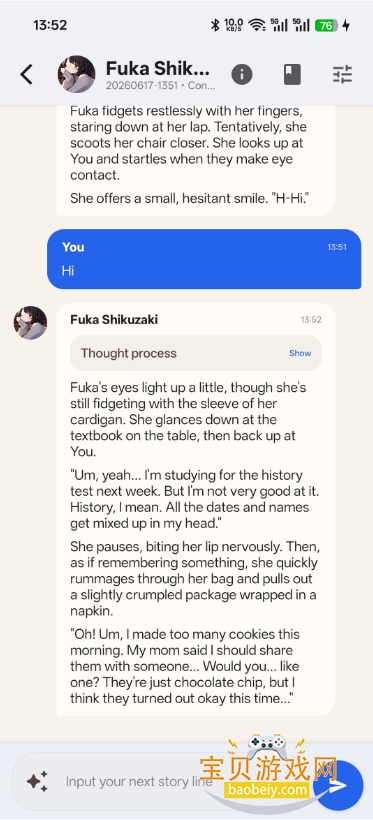Screen dimensions: 373x820
Task: Select your blue 'Hi' message bubble
Action: coord(204,259)
